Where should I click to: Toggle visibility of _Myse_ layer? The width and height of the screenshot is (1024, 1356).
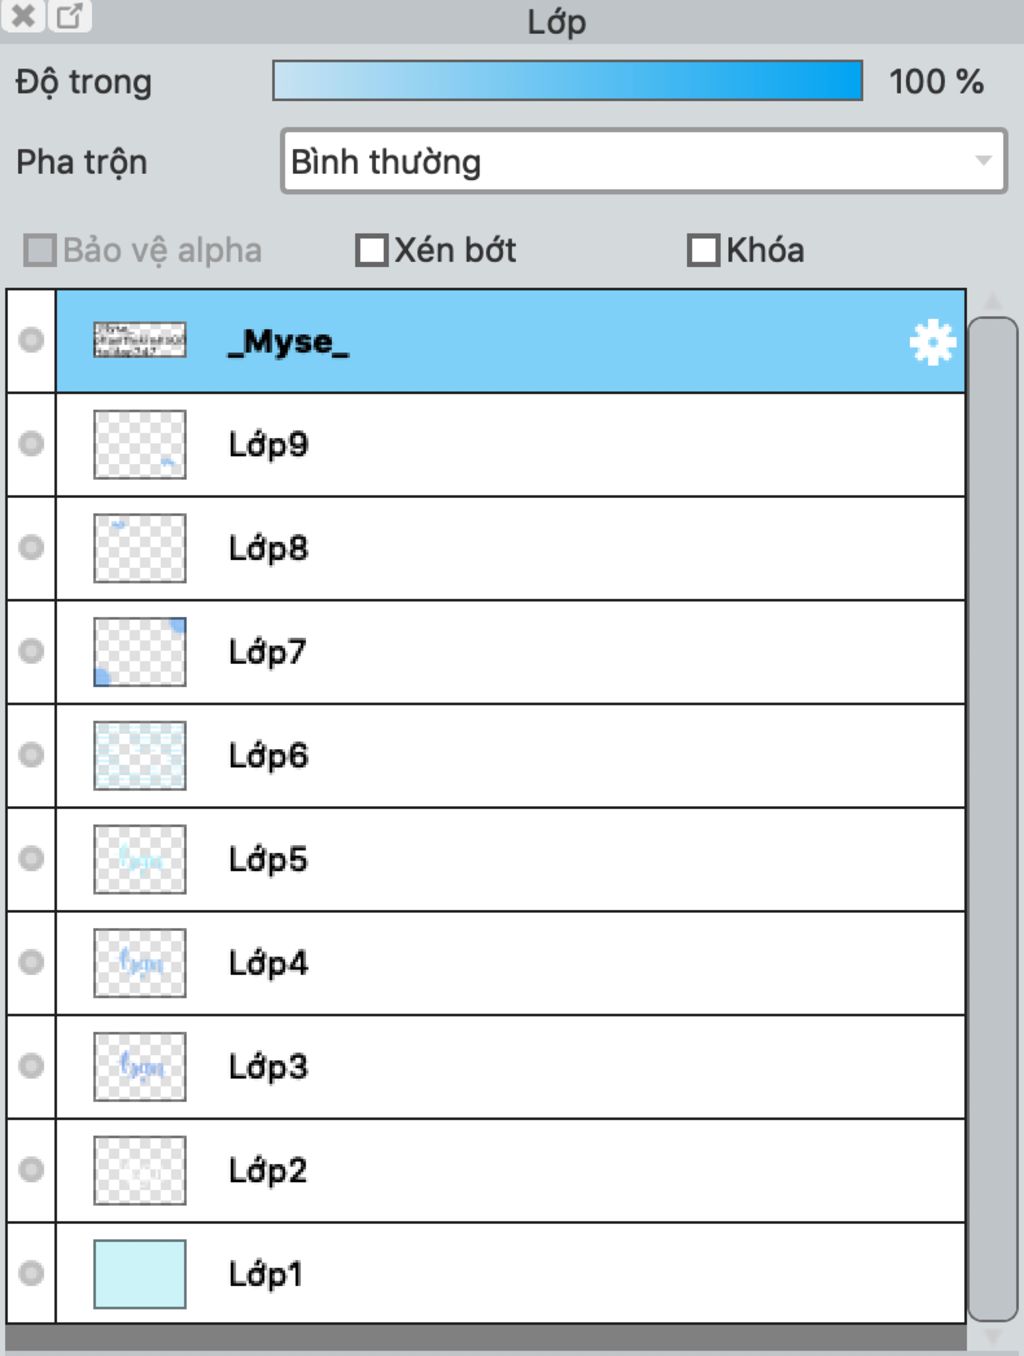(x=32, y=340)
